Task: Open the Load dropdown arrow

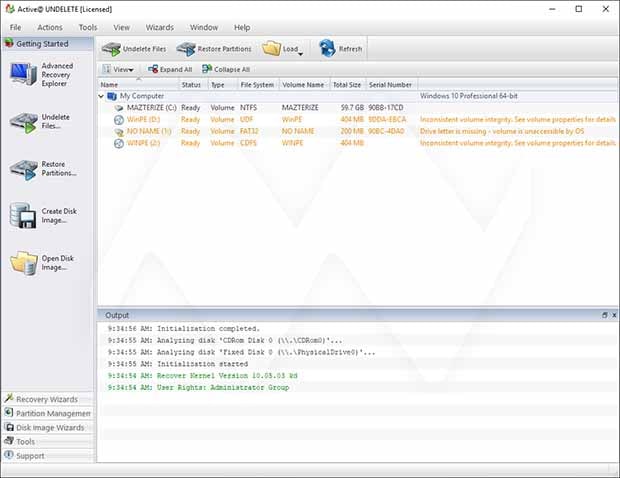Action: point(301,53)
